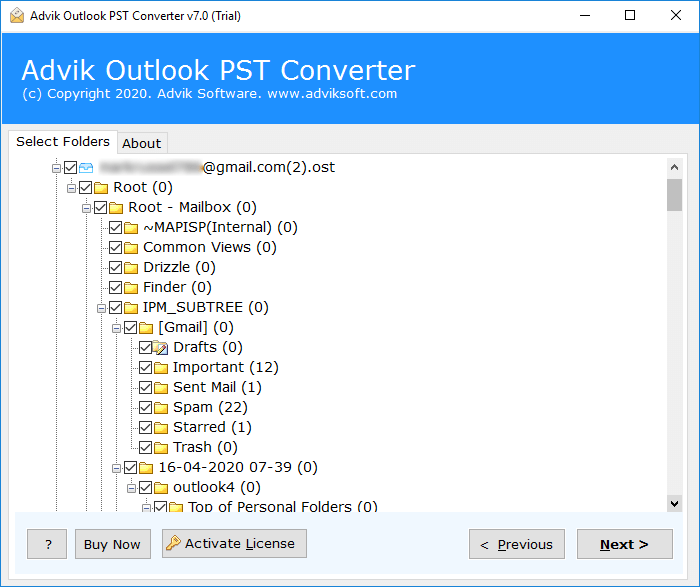Image resolution: width=700 pixels, height=587 pixels.
Task: Click the Drafts pencil folder icon
Action: click(161, 347)
